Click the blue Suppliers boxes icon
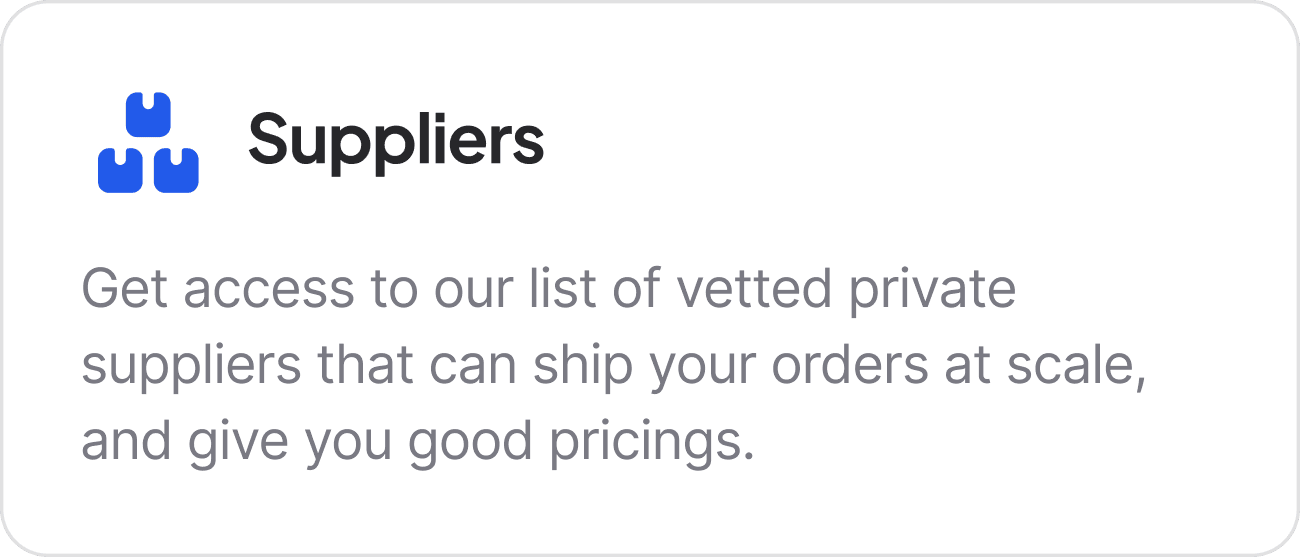The width and height of the screenshot is (1300, 557). click(x=148, y=142)
